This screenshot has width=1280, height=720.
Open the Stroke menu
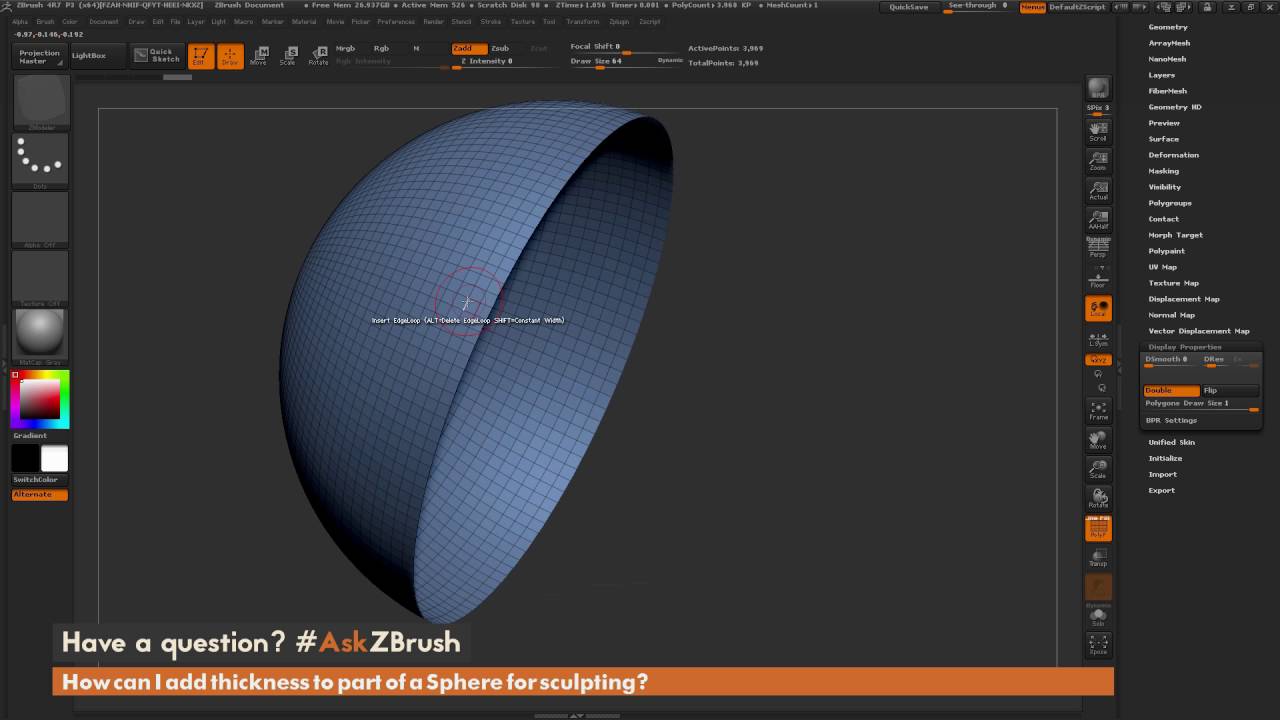tap(490, 21)
